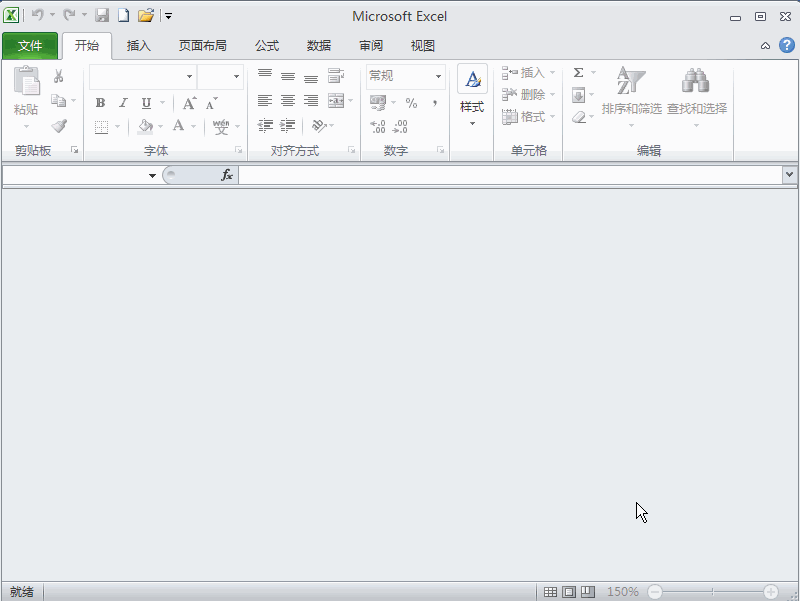Open 排序和筛选 sort and filter
The image size is (800, 601).
[x=632, y=97]
